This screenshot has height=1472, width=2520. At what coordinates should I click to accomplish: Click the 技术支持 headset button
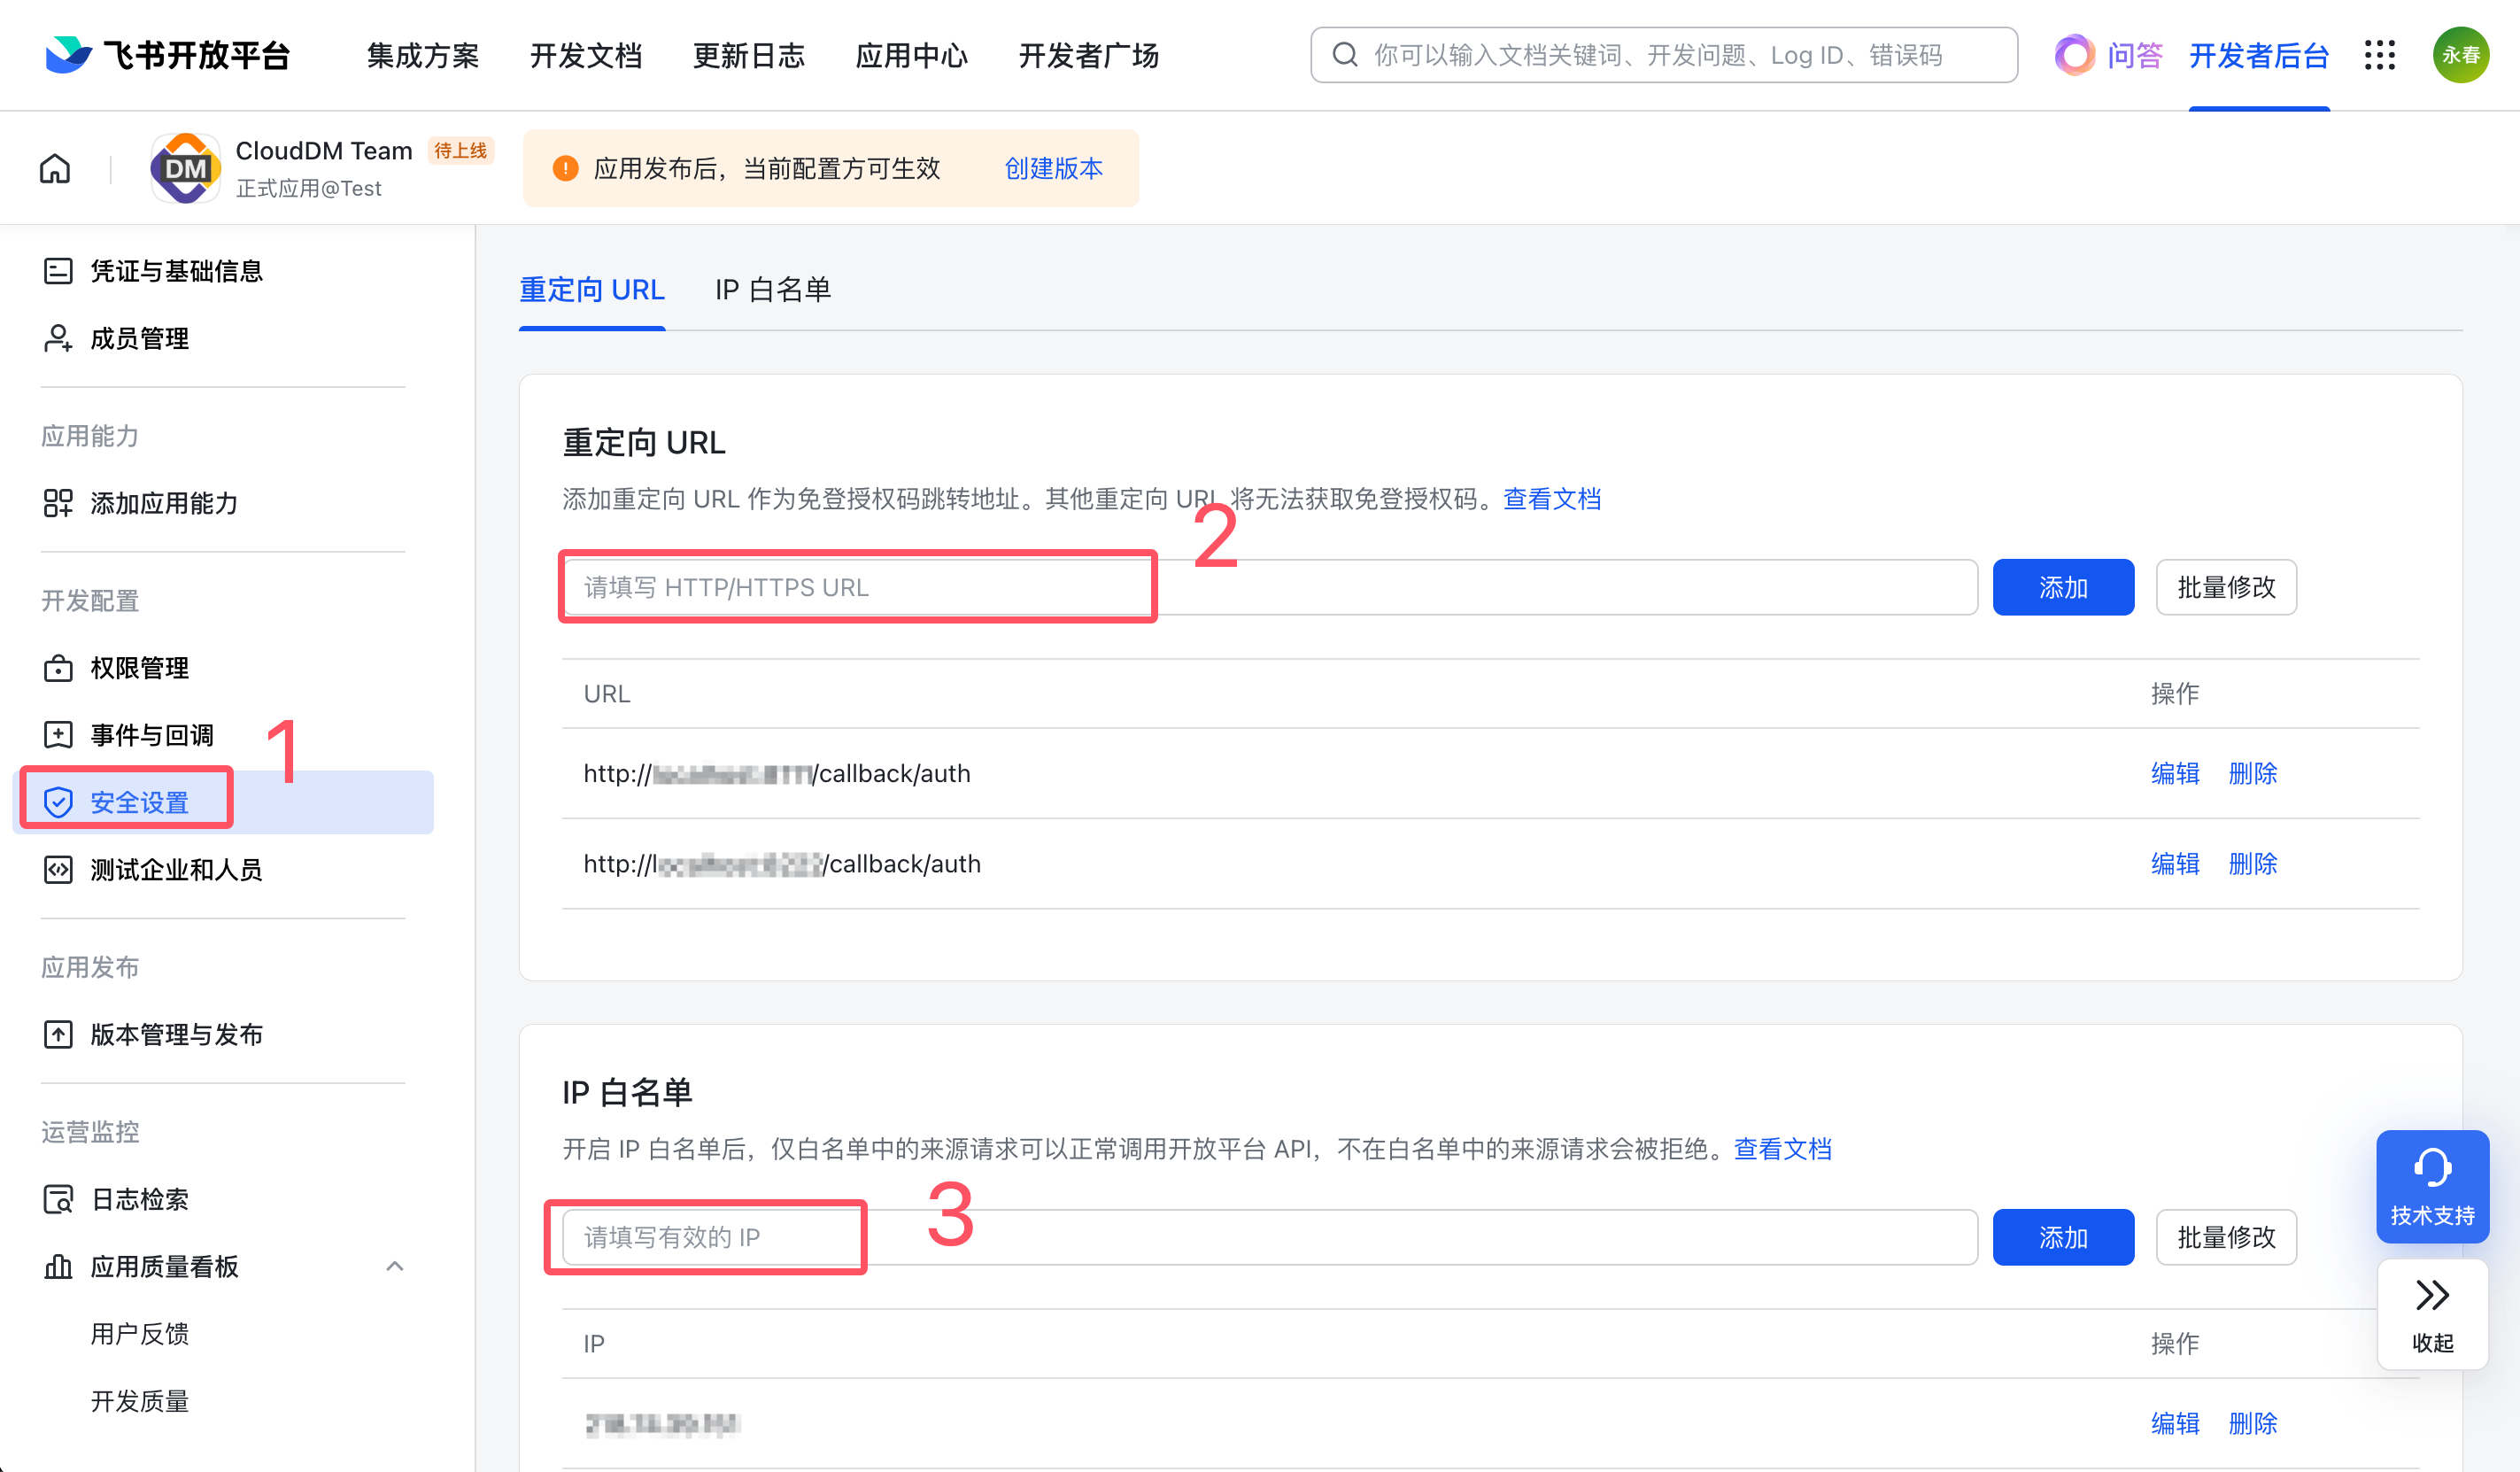coord(2432,1186)
